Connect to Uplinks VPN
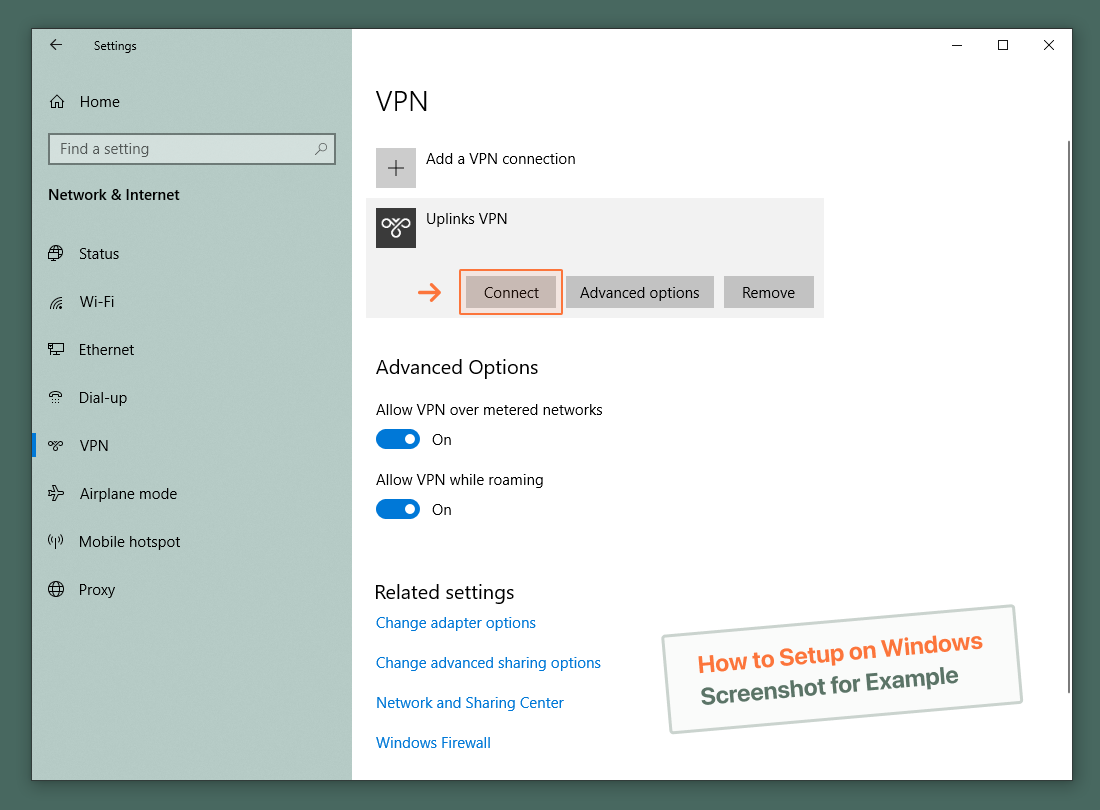This screenshot has height=810, width=1100. click(x=510, y=292)
